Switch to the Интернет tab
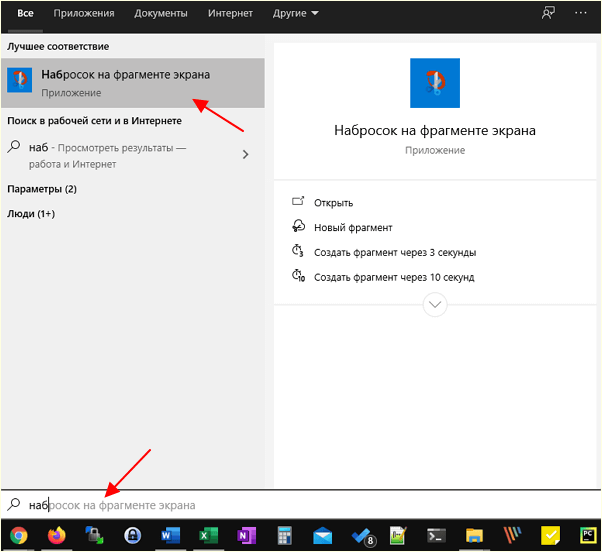 [x=230, y=13]
